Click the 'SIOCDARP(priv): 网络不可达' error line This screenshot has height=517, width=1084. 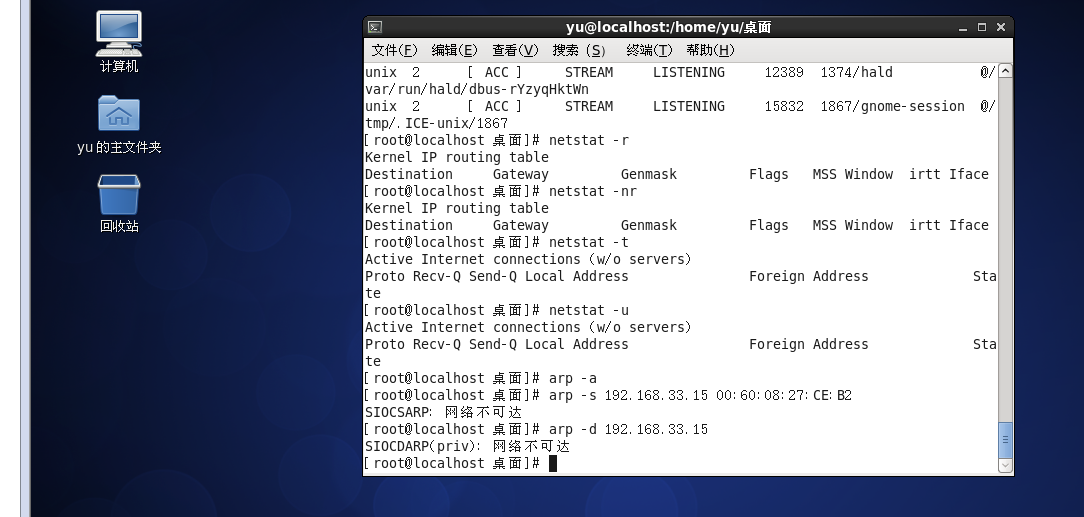[x=467, y=446]
